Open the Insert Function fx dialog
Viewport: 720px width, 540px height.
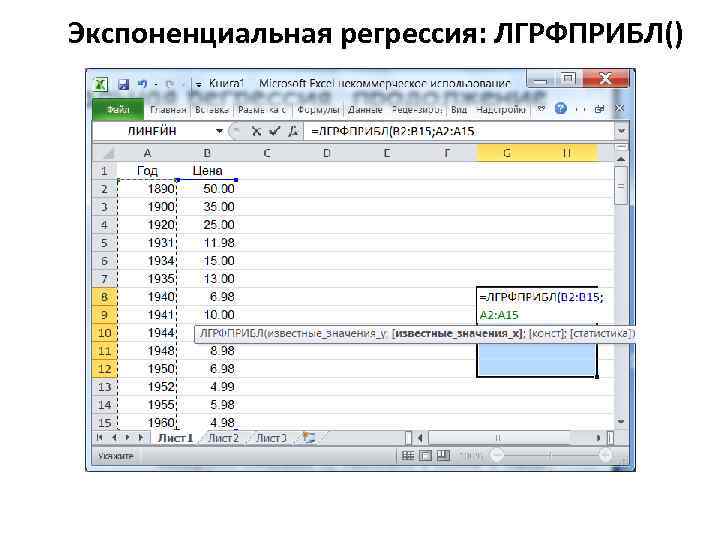[x=292, y=131]
